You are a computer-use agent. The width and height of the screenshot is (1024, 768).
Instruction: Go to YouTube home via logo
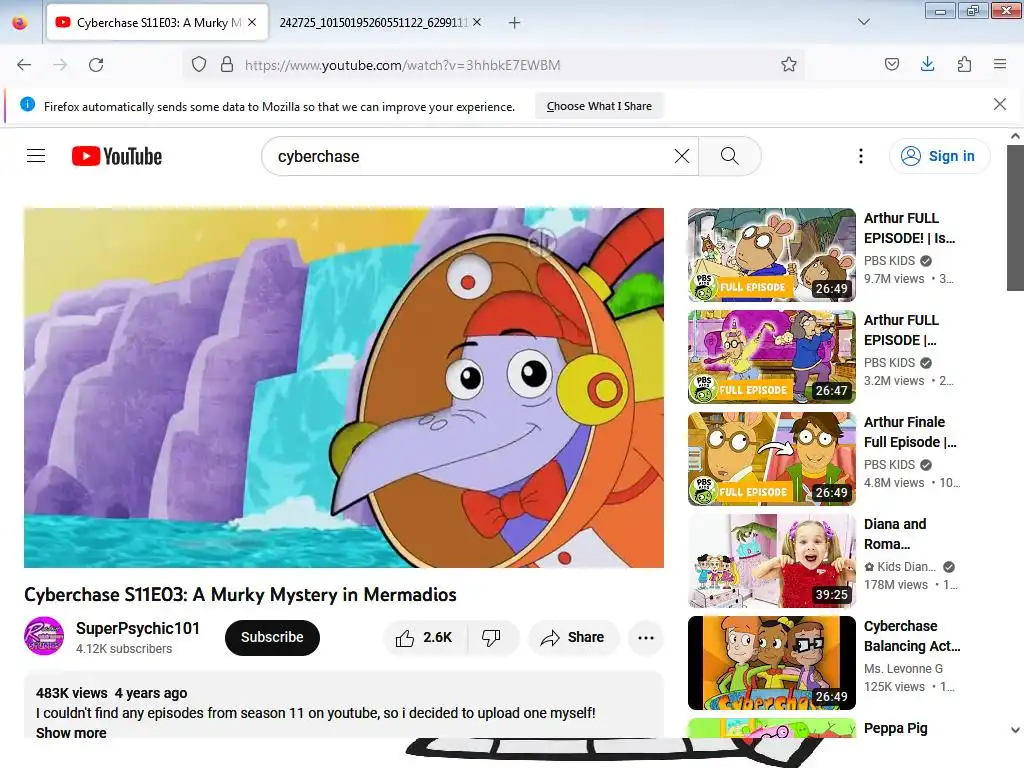coord(117,156)
